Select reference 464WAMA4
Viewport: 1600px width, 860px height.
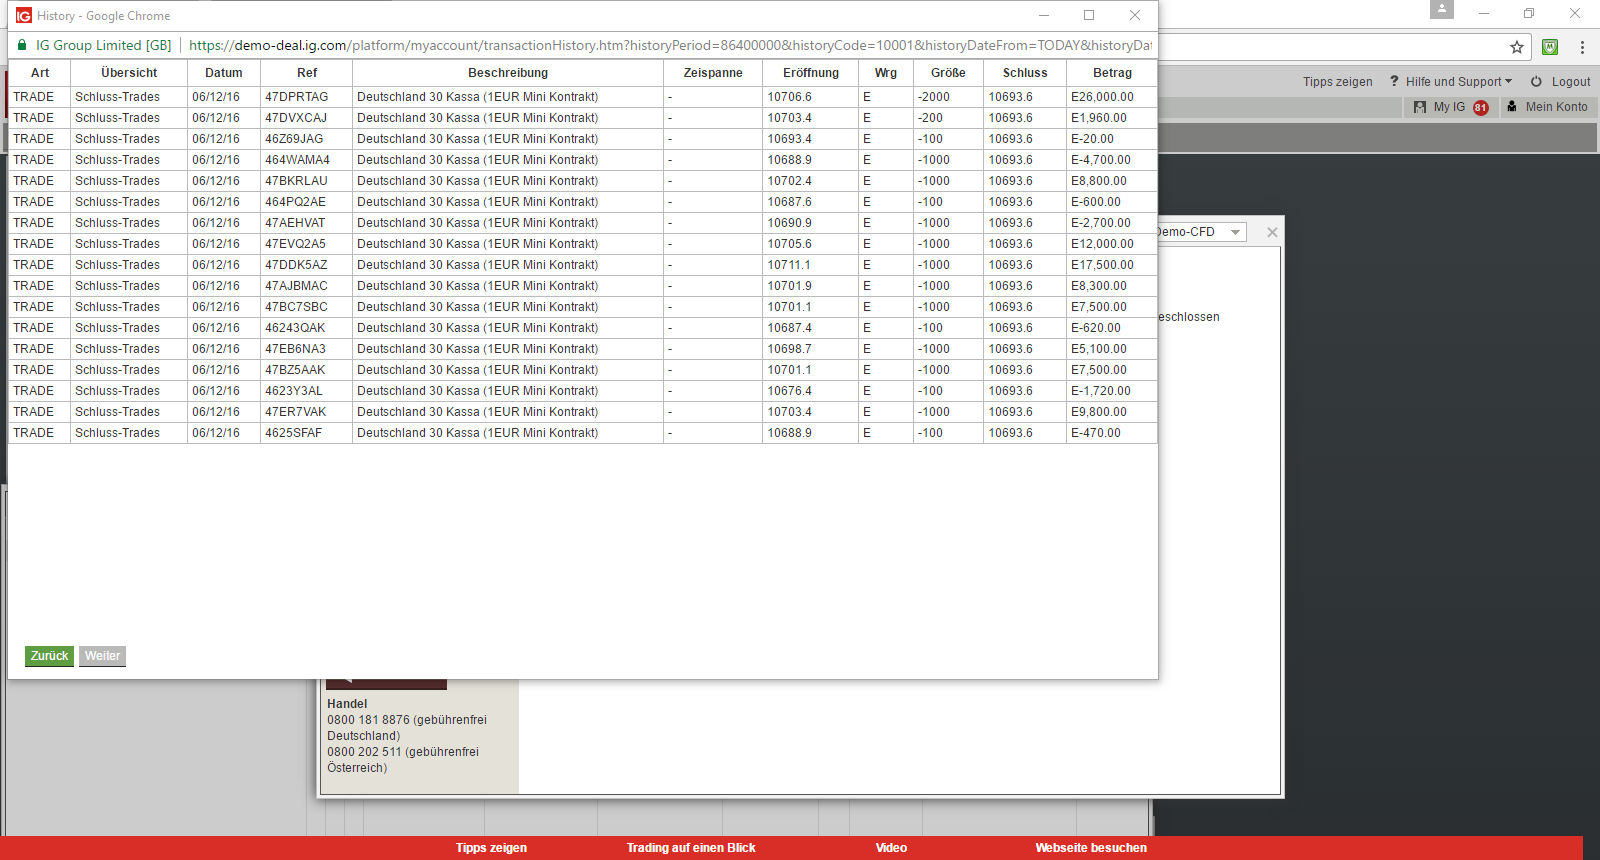coord(297,160)
